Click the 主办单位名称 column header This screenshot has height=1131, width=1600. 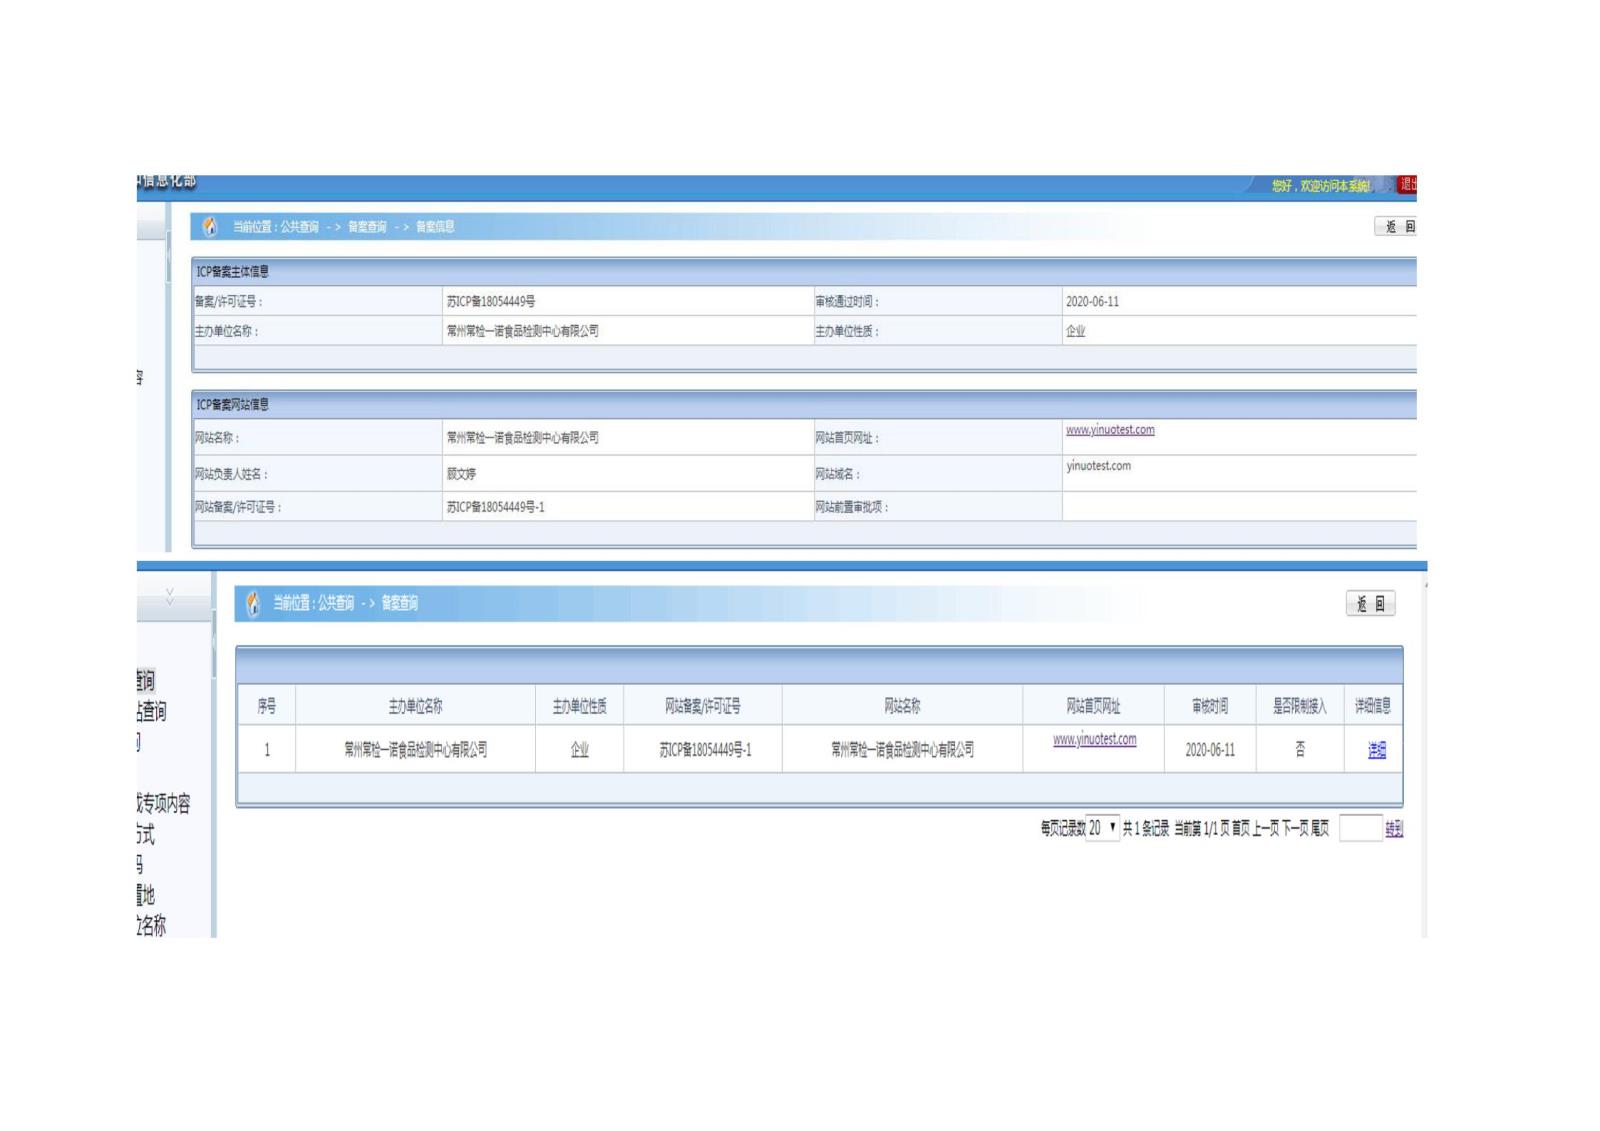tap(415, 706)
